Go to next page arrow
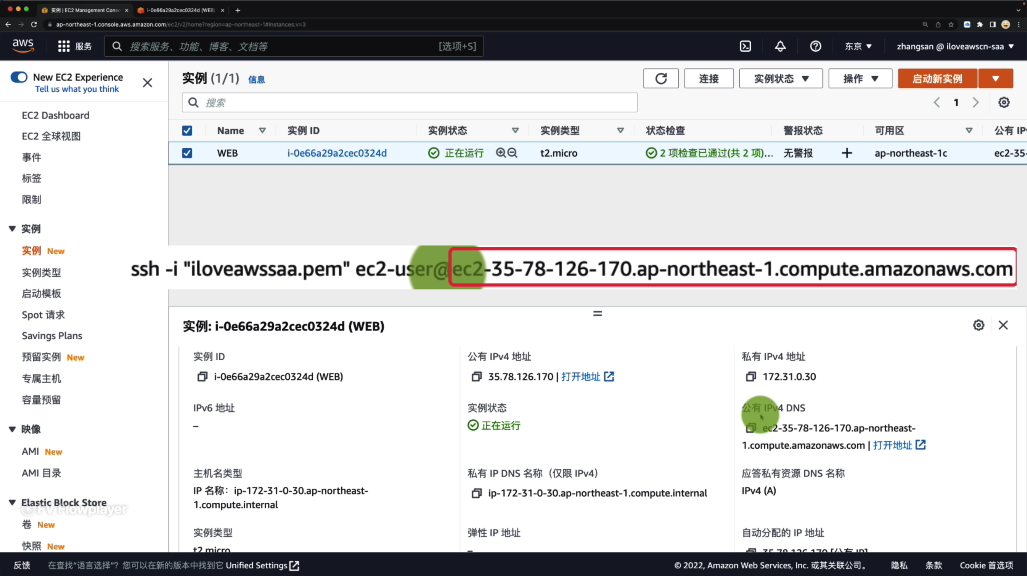 (976, 102)
